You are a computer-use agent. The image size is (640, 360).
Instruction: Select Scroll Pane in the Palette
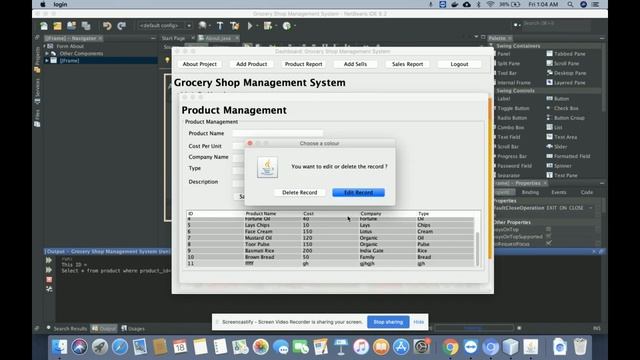click(563, 63)
